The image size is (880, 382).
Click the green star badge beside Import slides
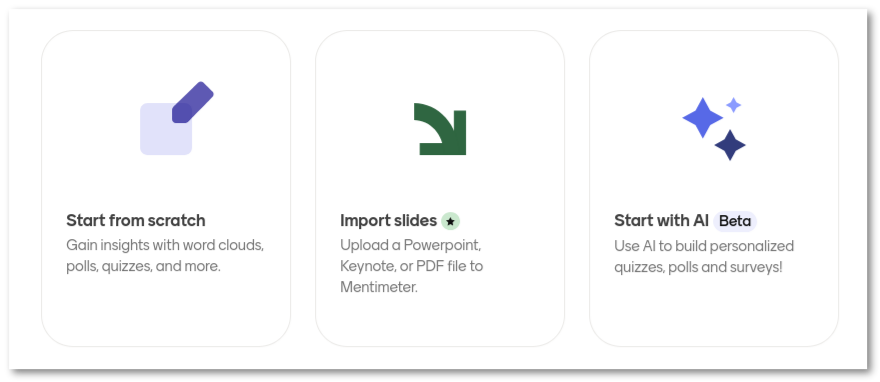pyautogui.click(x=450, y=221)
